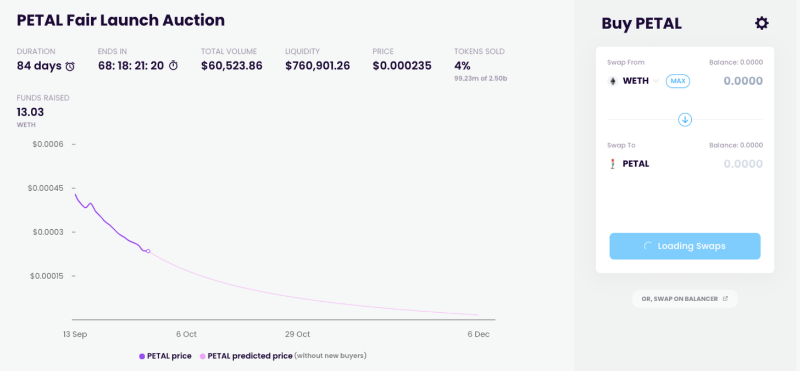Expand the WETH token dropdown chevron
The image size is (800, 371).
tap(656, 81)
